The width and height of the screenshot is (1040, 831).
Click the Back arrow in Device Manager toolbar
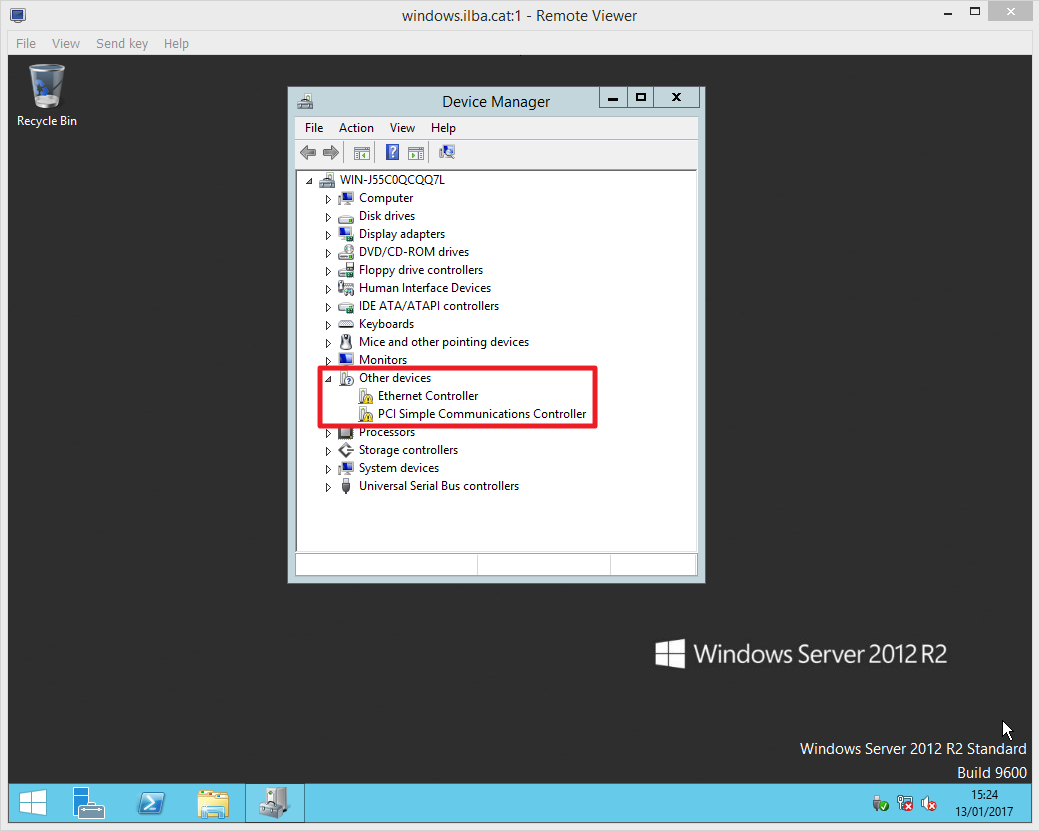click(x=308, y=153)
